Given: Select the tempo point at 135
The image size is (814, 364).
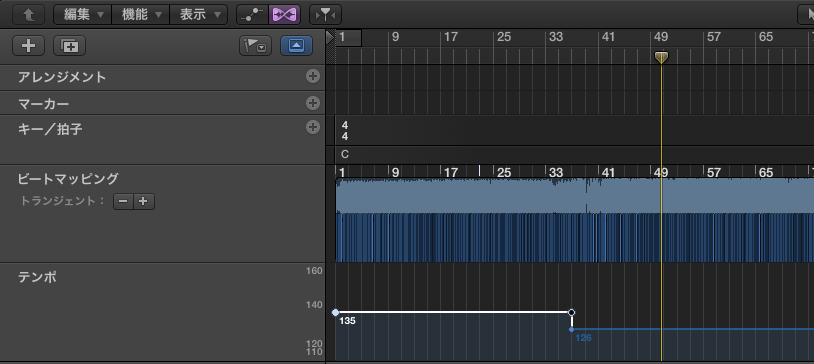Looking at the screenshot, I should tap(335, 312).
